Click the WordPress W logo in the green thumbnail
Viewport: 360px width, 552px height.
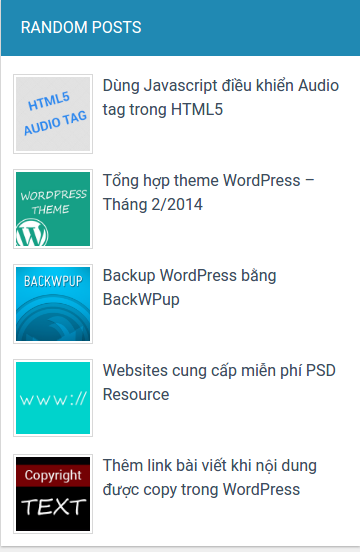pyautogui.click(x=32, y=233)
